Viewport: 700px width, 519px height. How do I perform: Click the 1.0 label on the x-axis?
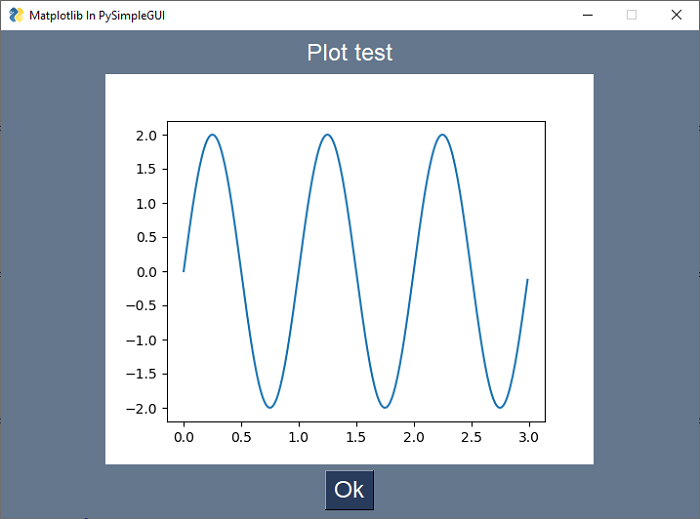pyautogui.click(x=298, y=438)
